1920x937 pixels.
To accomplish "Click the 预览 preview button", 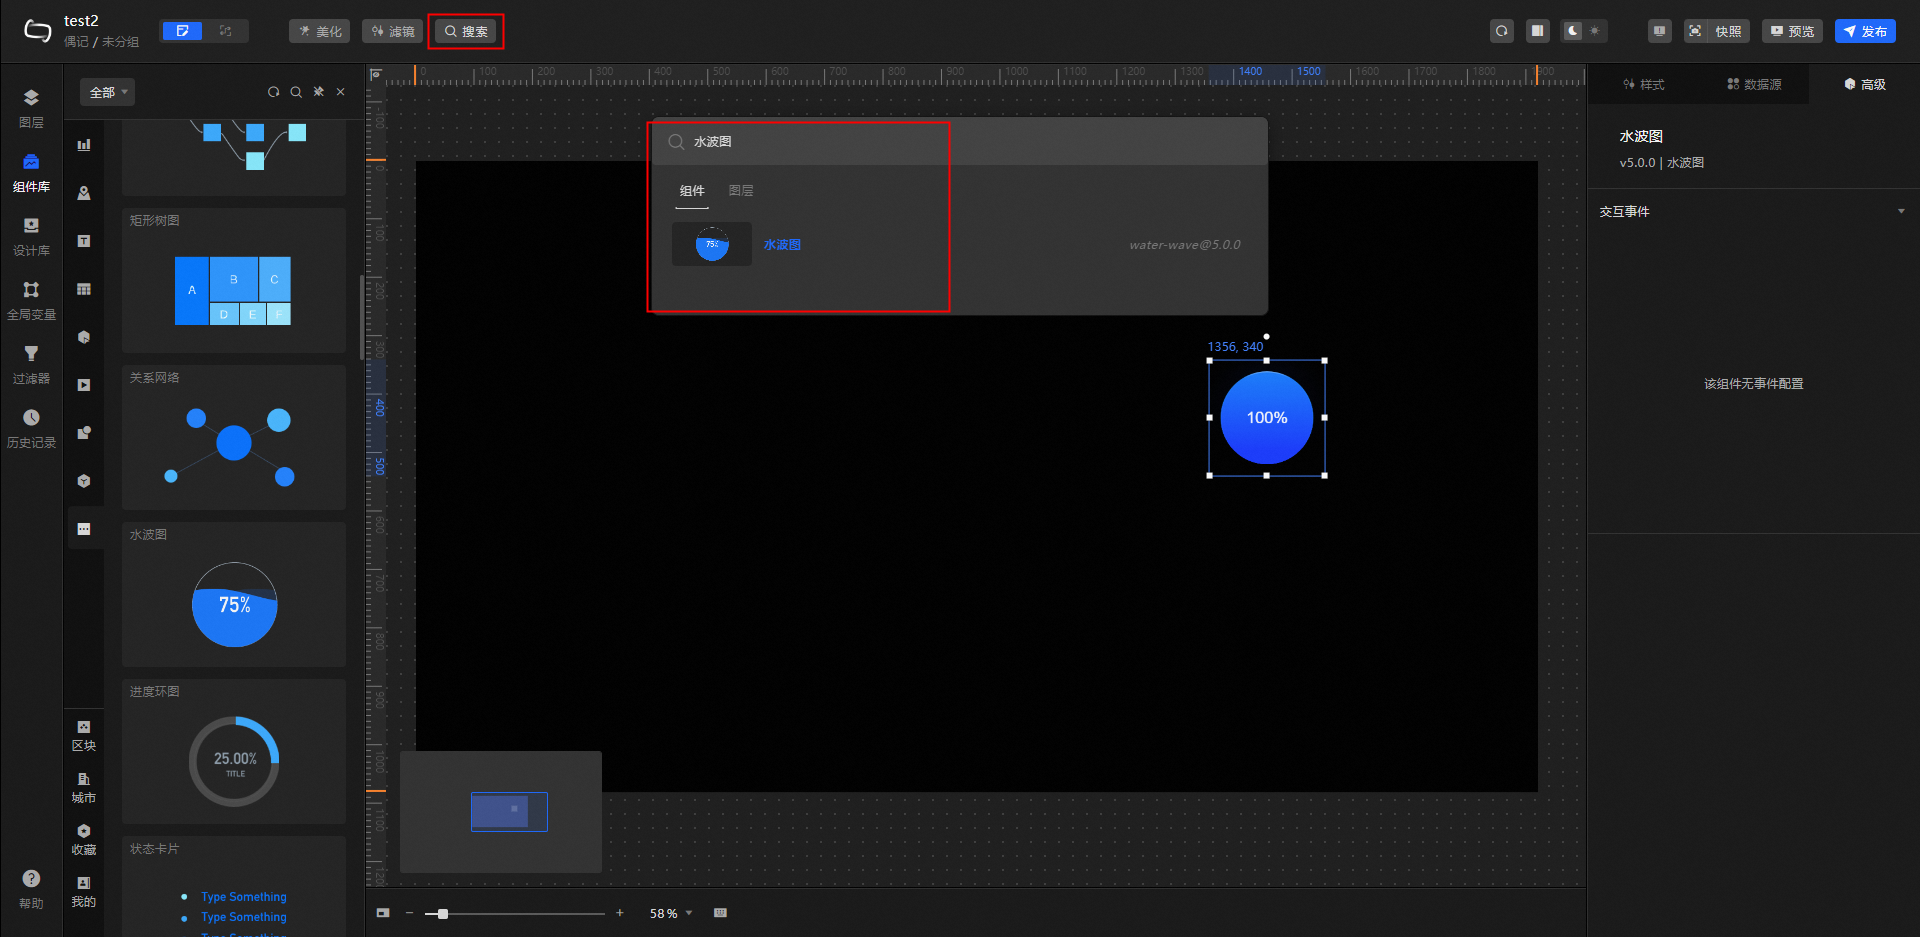I will click(1792, 31).
